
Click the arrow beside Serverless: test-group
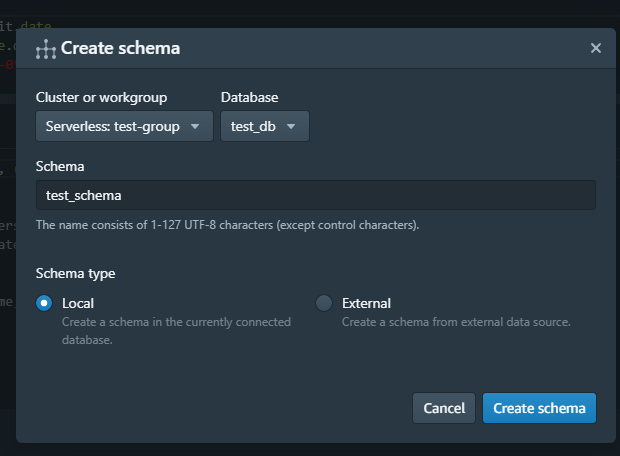click(196, 127)
